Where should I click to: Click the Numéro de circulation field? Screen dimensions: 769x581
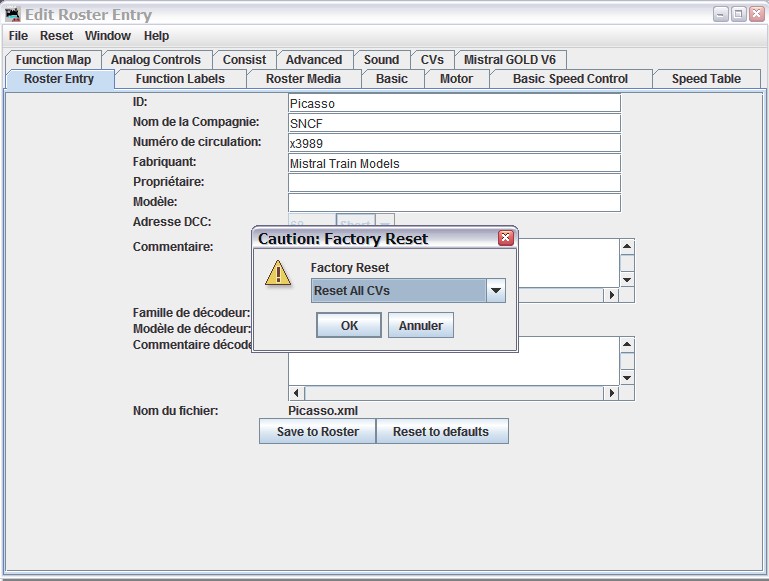(454, 144)
